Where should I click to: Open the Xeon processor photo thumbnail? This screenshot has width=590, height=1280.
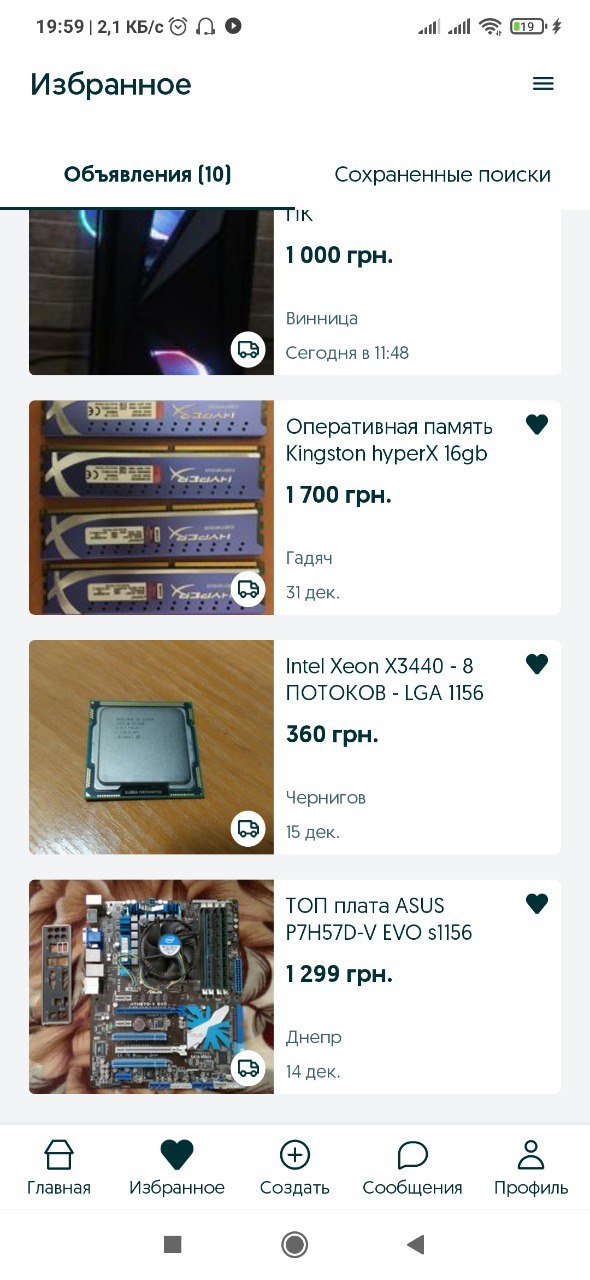click(151, 747)
